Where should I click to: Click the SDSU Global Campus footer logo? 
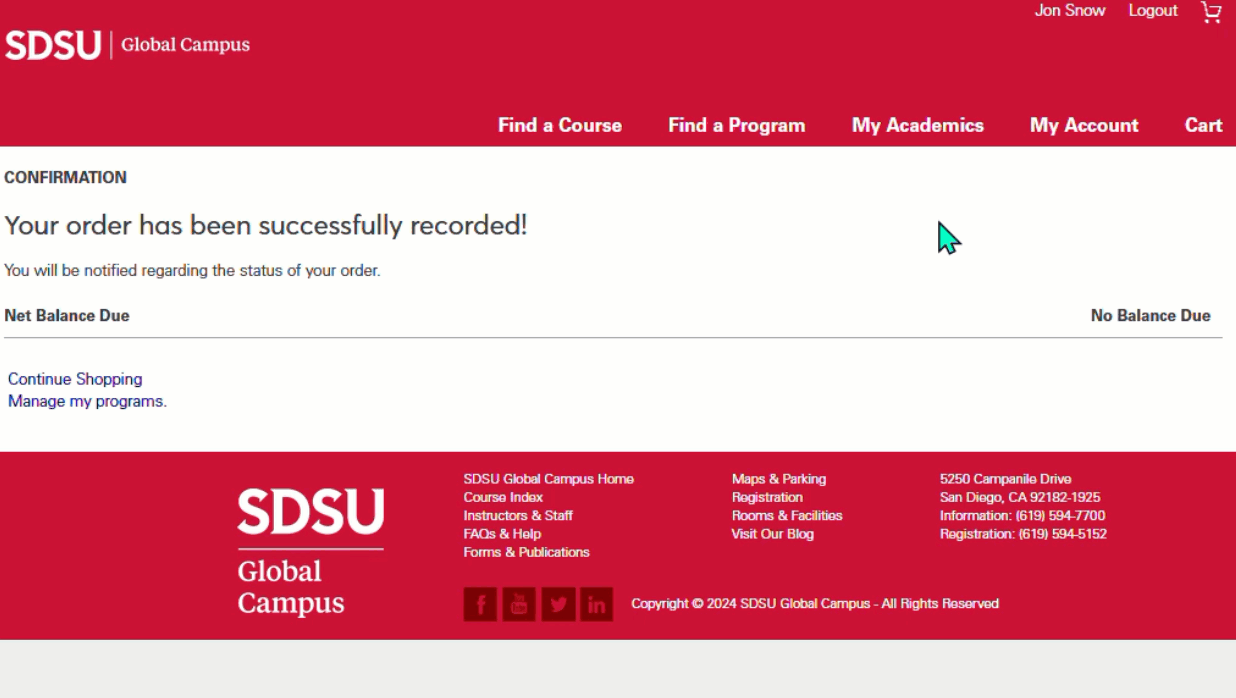(310, 551)
